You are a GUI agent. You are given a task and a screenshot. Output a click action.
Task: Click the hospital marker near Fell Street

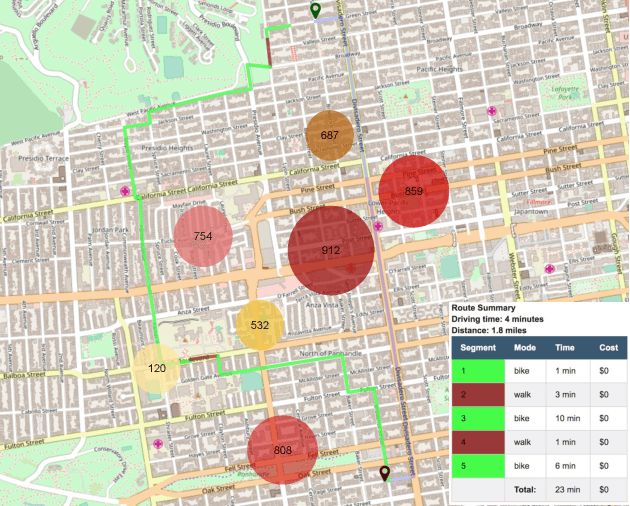[x=158, y=443]
